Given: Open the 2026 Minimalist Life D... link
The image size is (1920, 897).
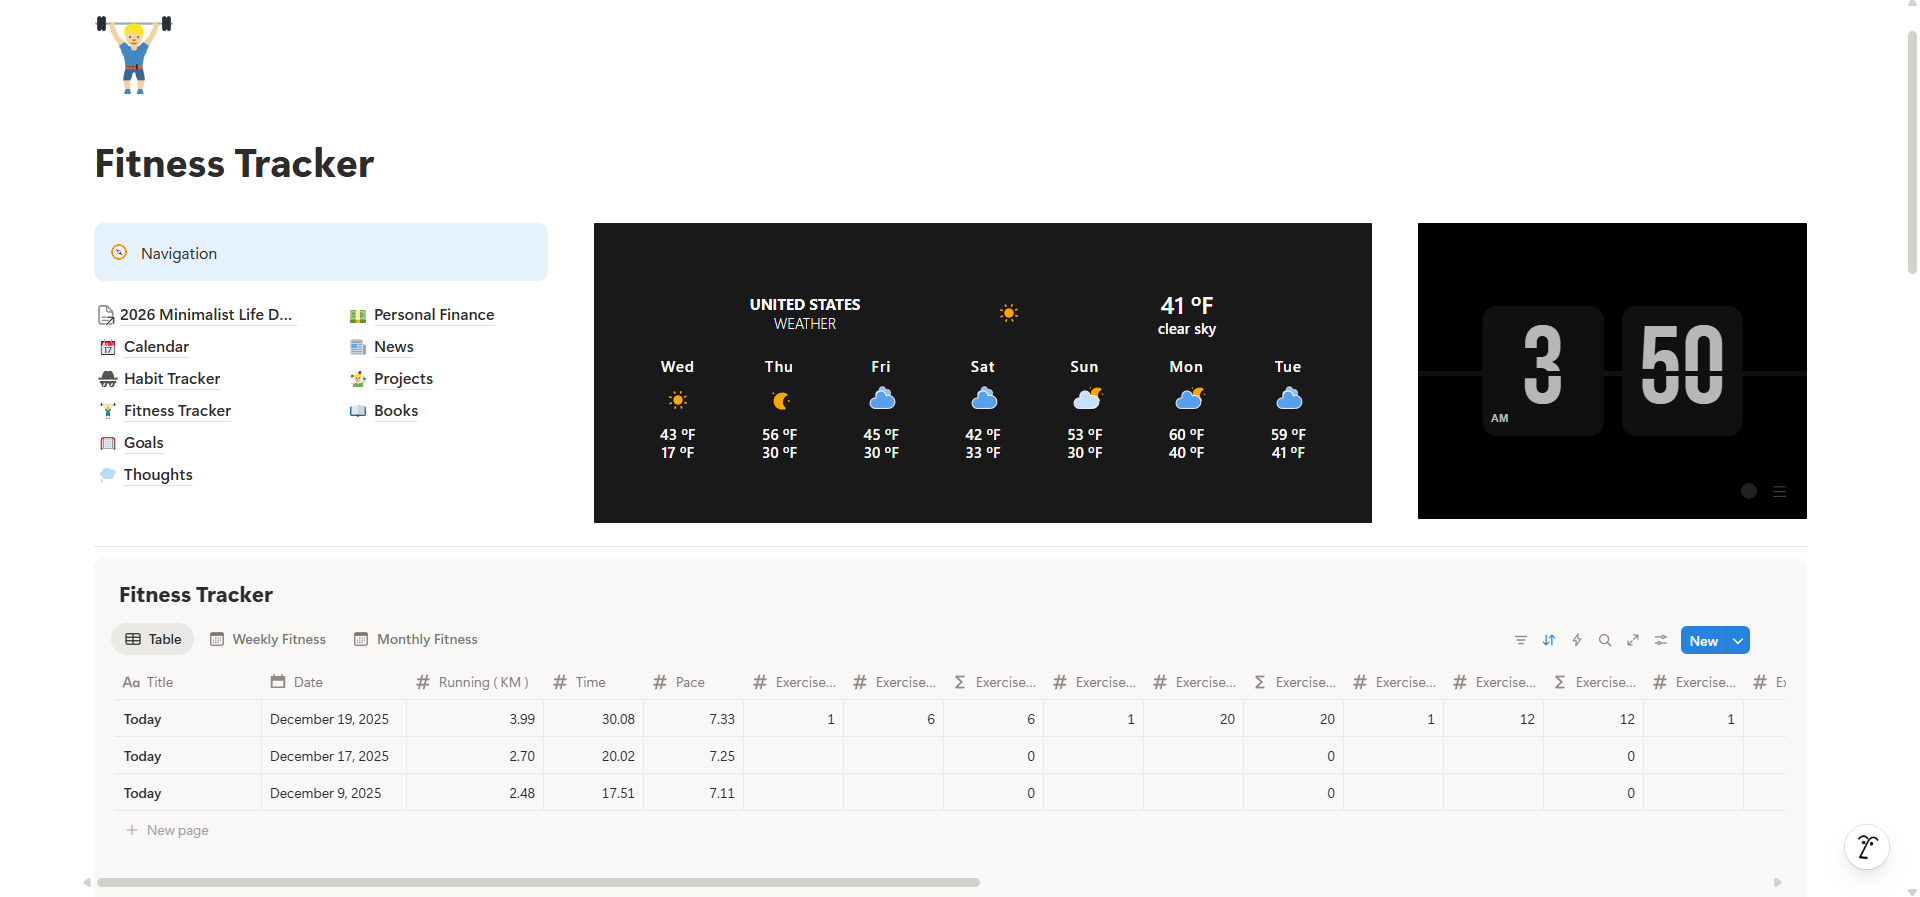Looking at the screenshot, I should tap(206, 315).
